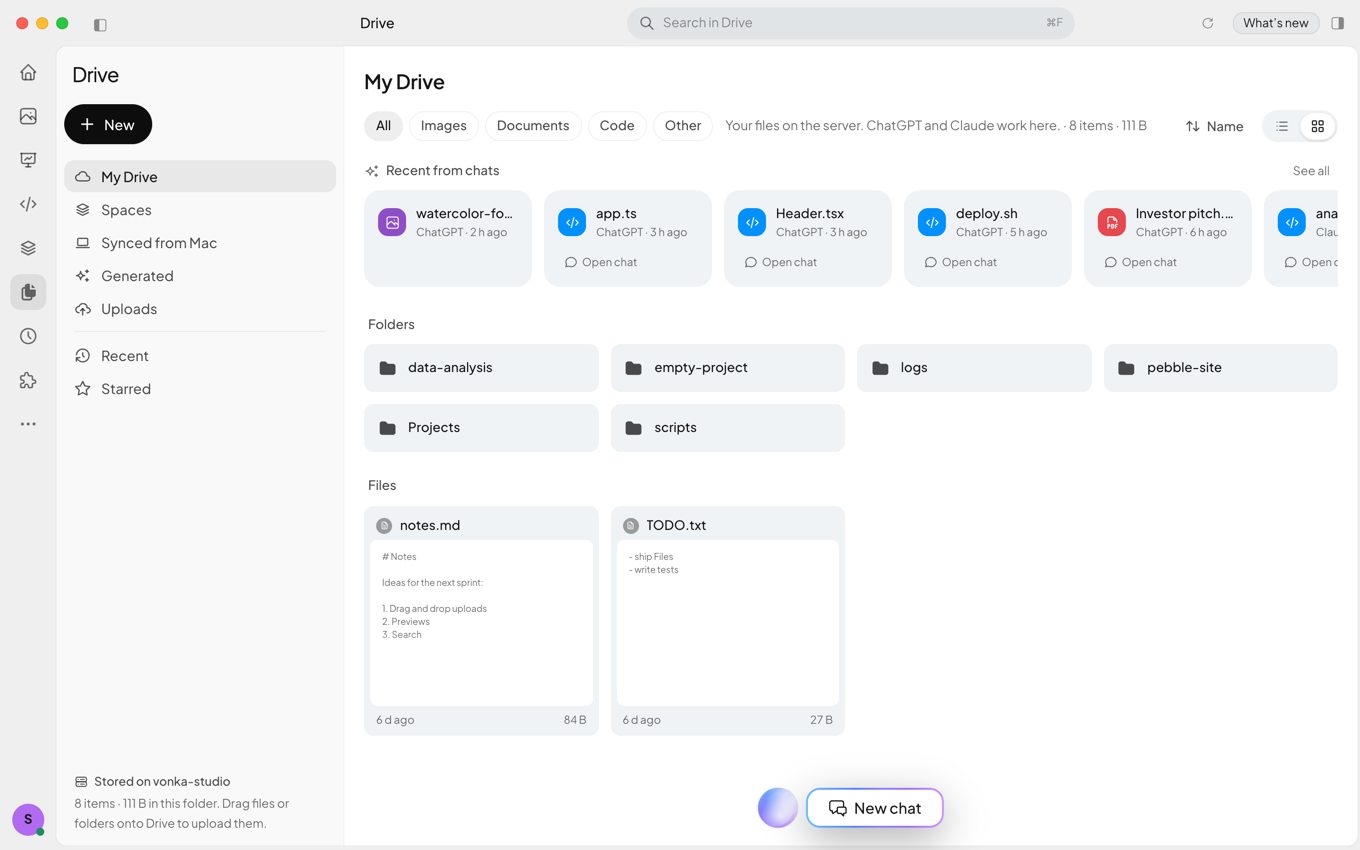
Task: Filter files by Images
Action: coord(444,126)
